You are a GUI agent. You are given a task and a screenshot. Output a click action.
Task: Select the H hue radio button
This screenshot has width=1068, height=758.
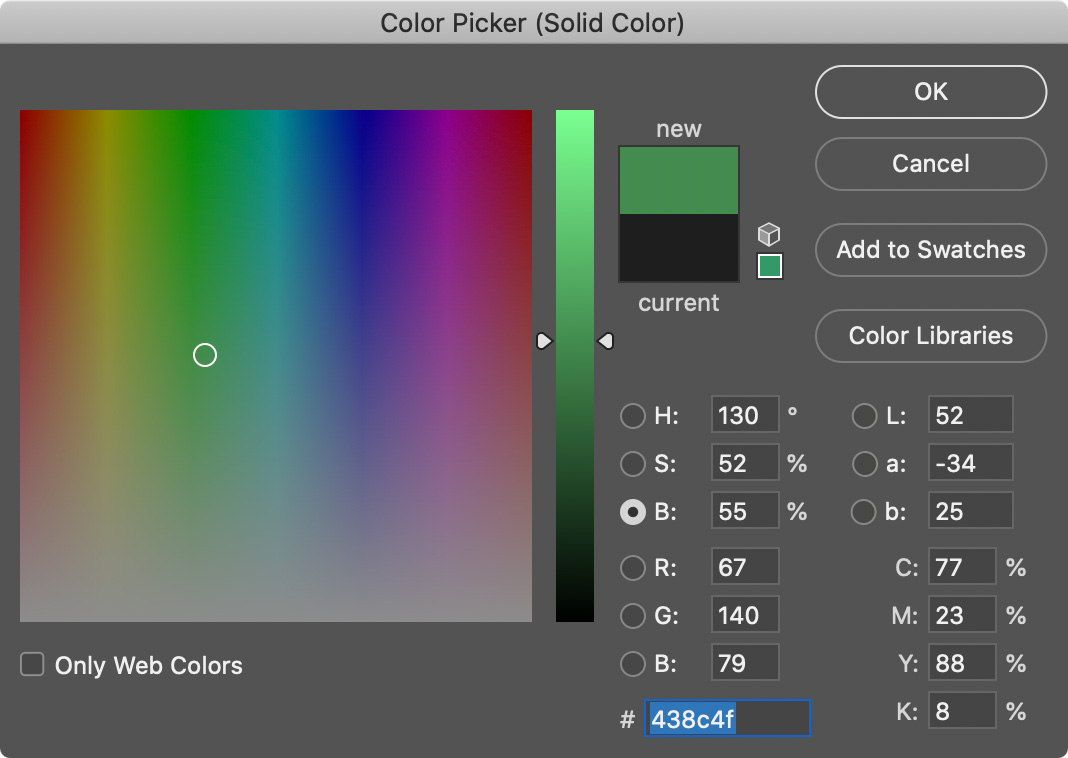pos(632,416)
